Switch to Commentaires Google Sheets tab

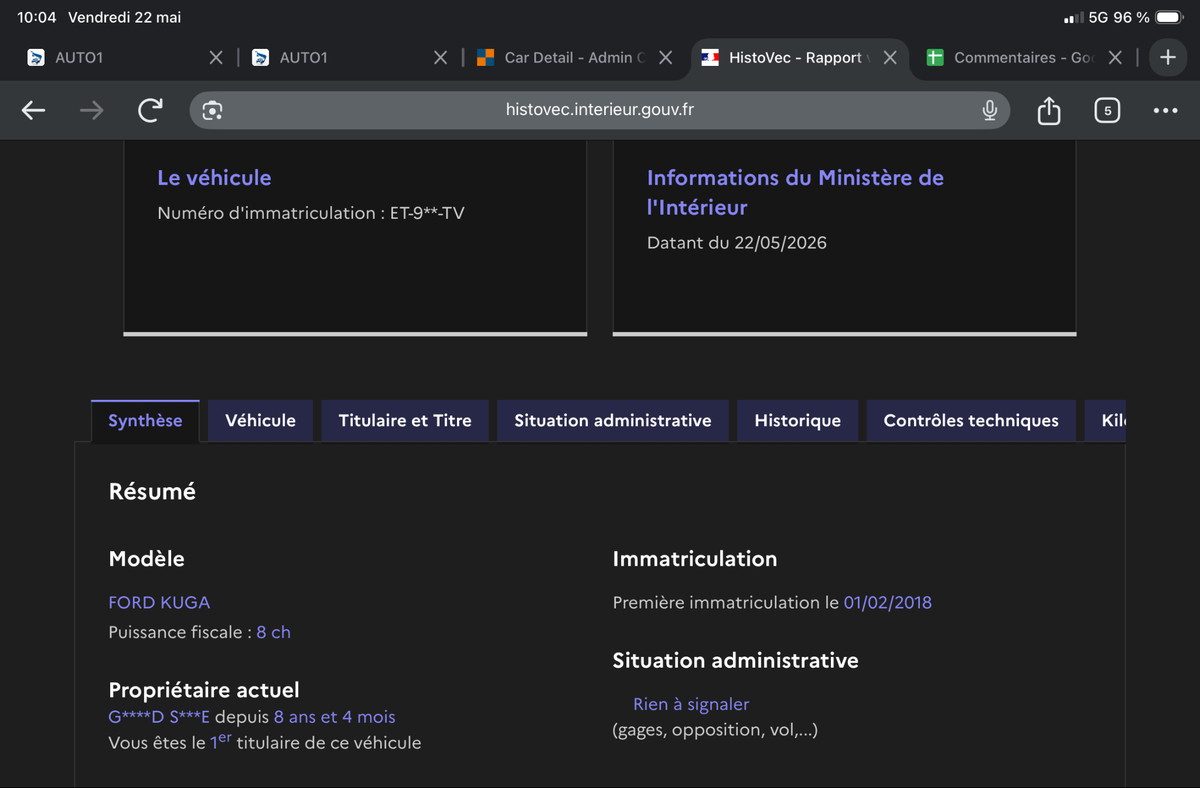click(x=1012, y=58)
